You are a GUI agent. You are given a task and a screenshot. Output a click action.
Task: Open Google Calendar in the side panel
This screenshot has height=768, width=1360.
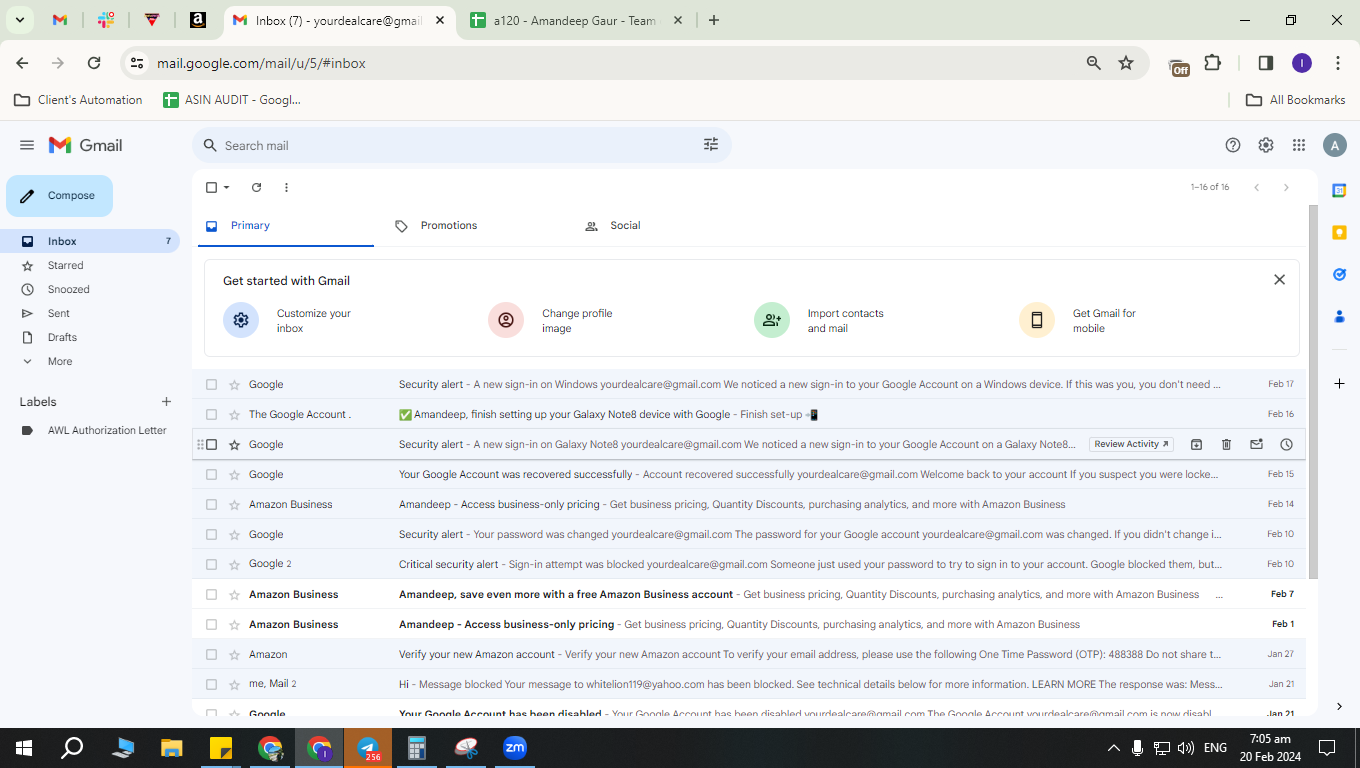point(1339,190)
